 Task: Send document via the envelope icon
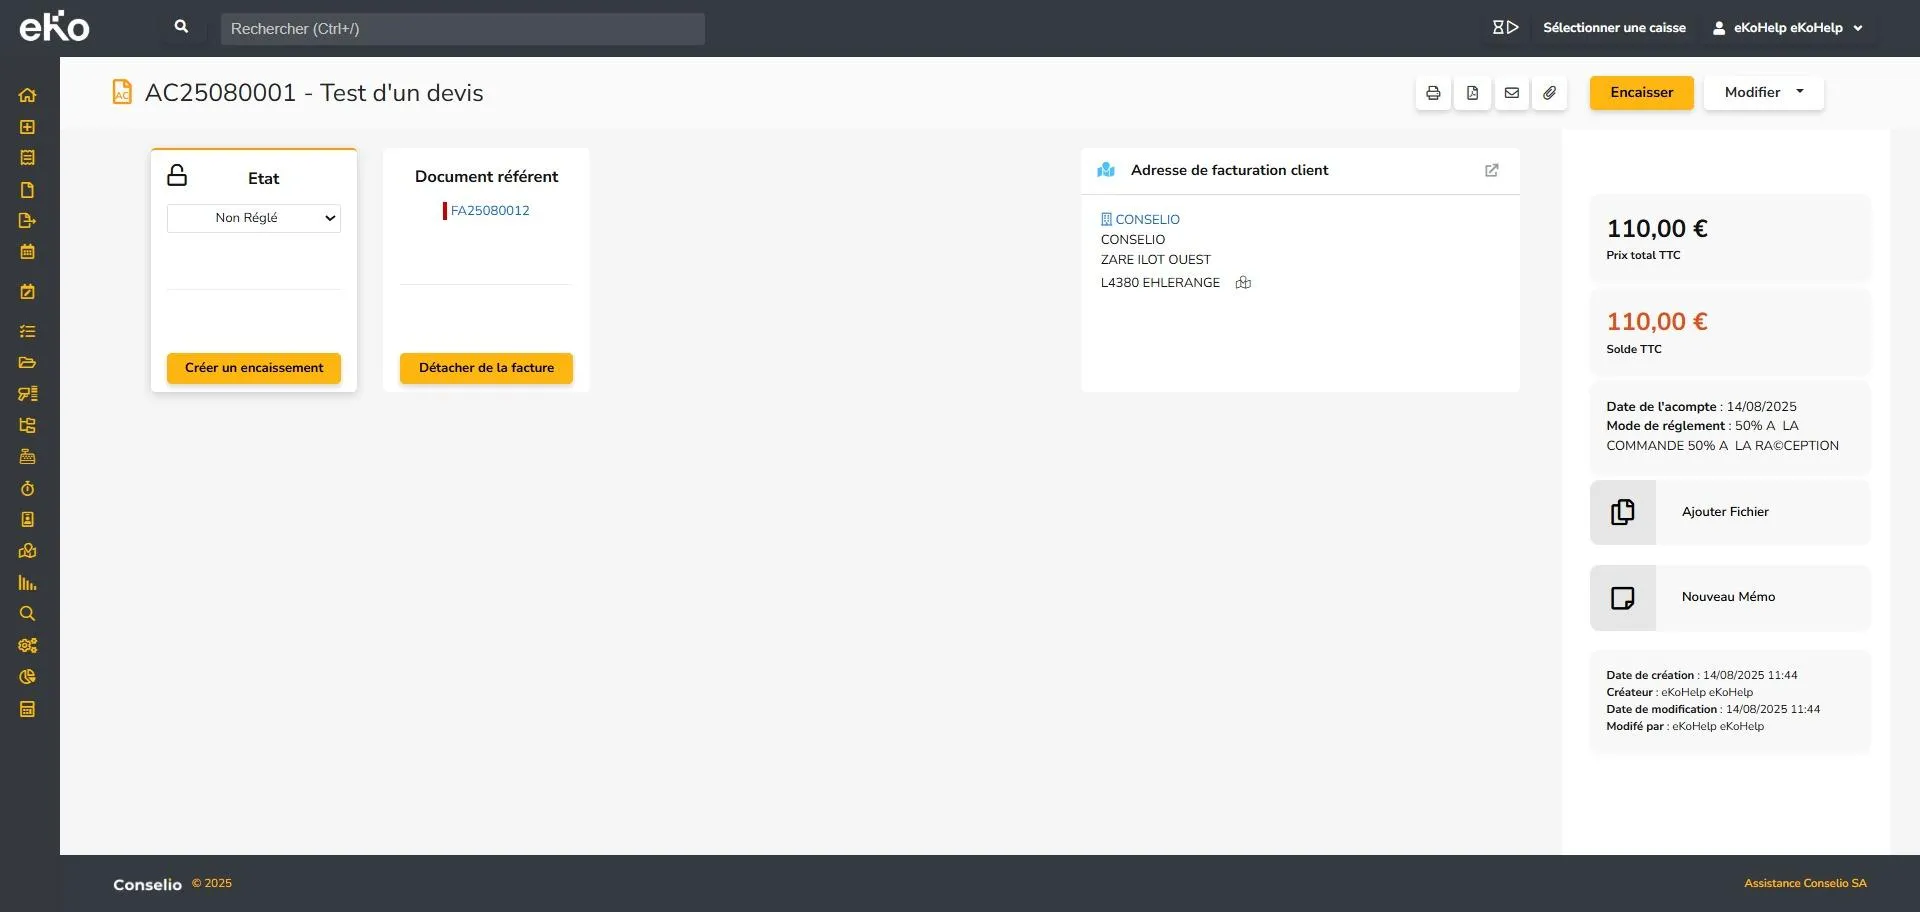[1511, 93]
